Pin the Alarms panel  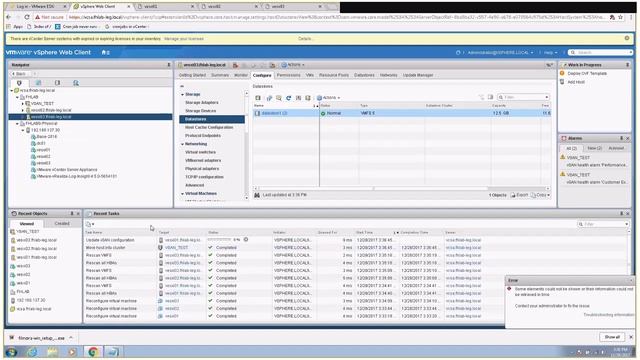coord(621,138)
